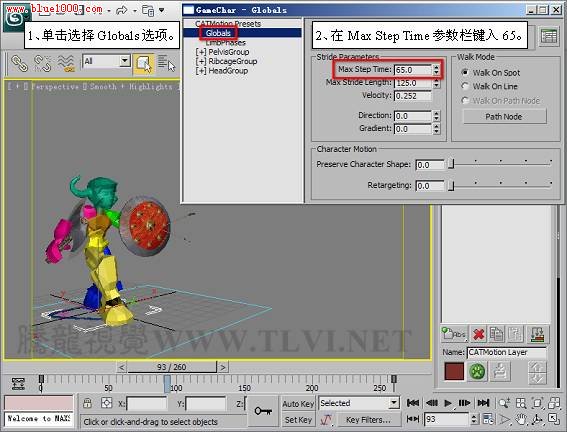Select the Pan View hand tool
Screen dimensions: 567x432
click(x=521, y=419)
